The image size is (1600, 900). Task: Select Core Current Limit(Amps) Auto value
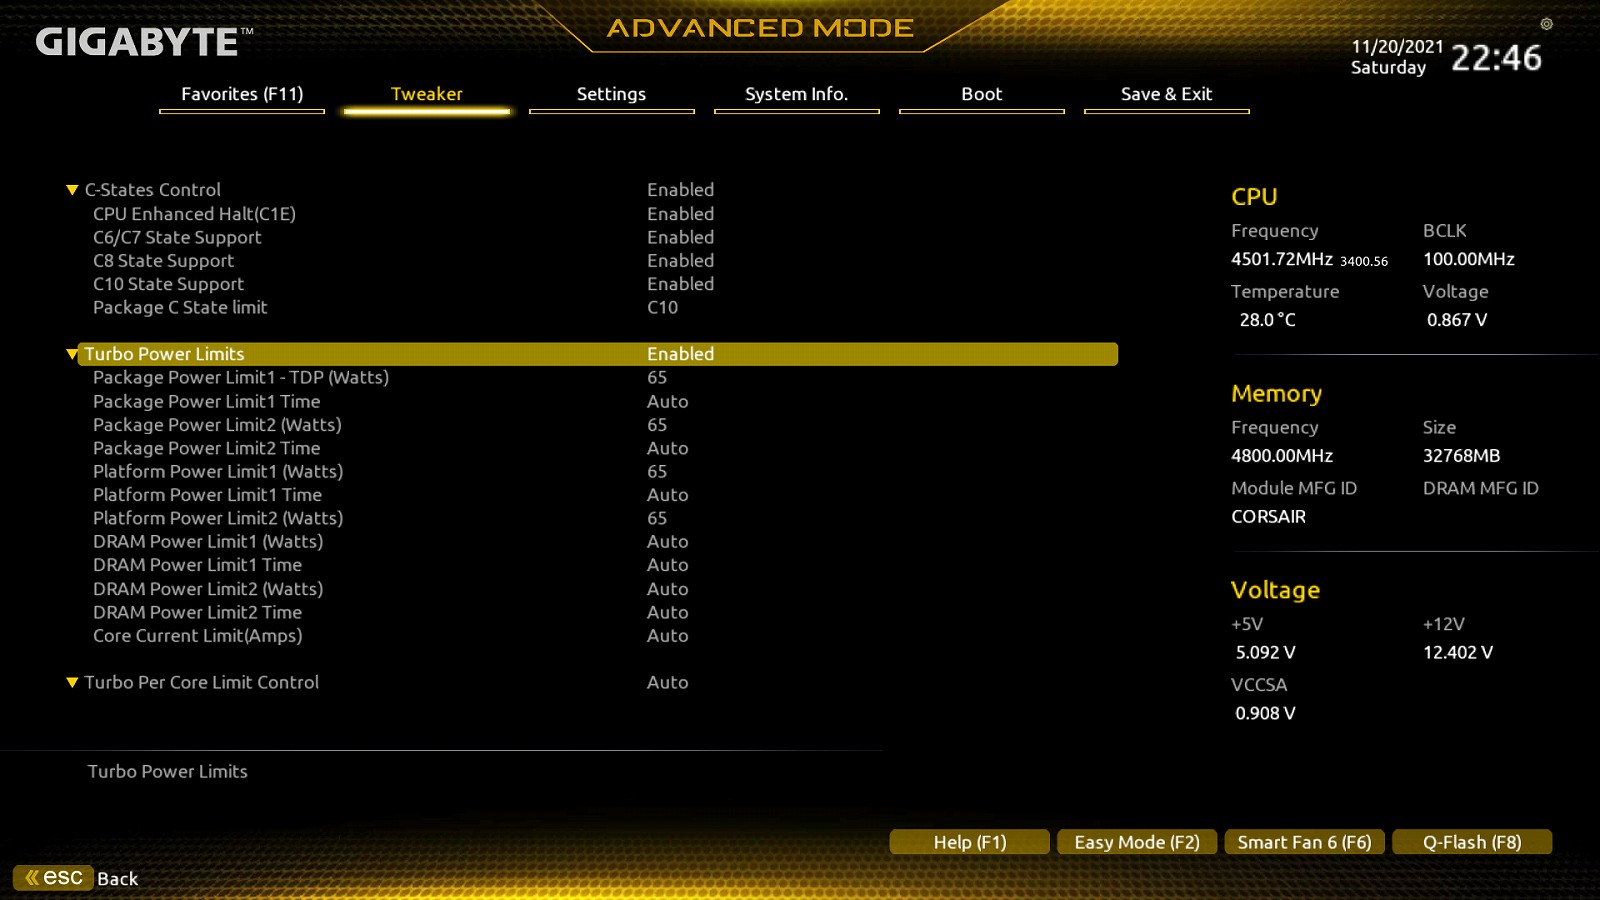[667, 636]
